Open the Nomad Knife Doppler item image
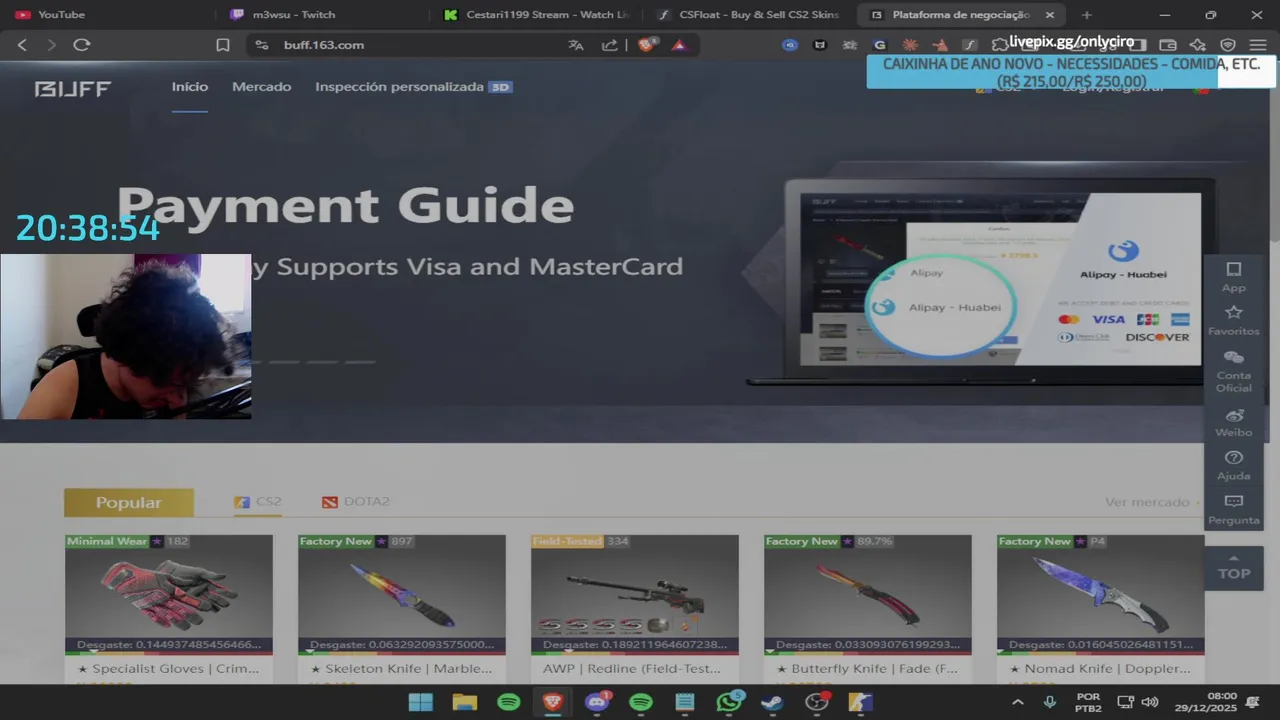The image size is (1280, 720). (x=1100, y=593)
